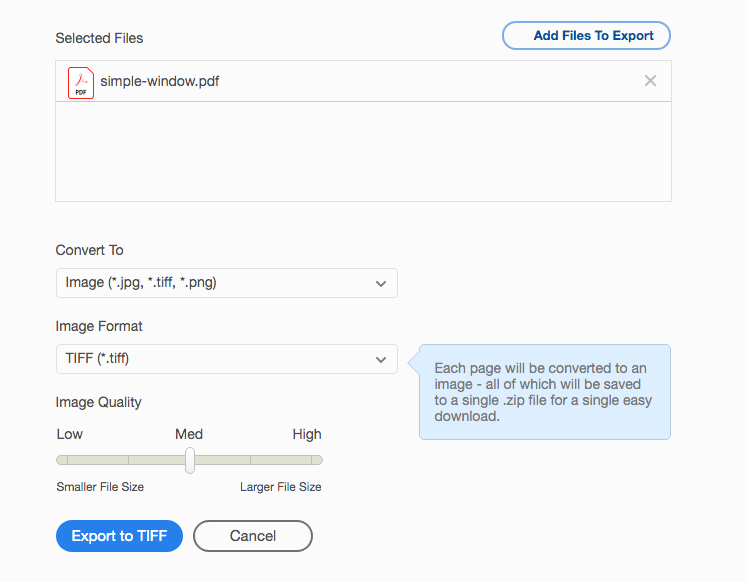Click the Image Format chevron arrow

381,359
